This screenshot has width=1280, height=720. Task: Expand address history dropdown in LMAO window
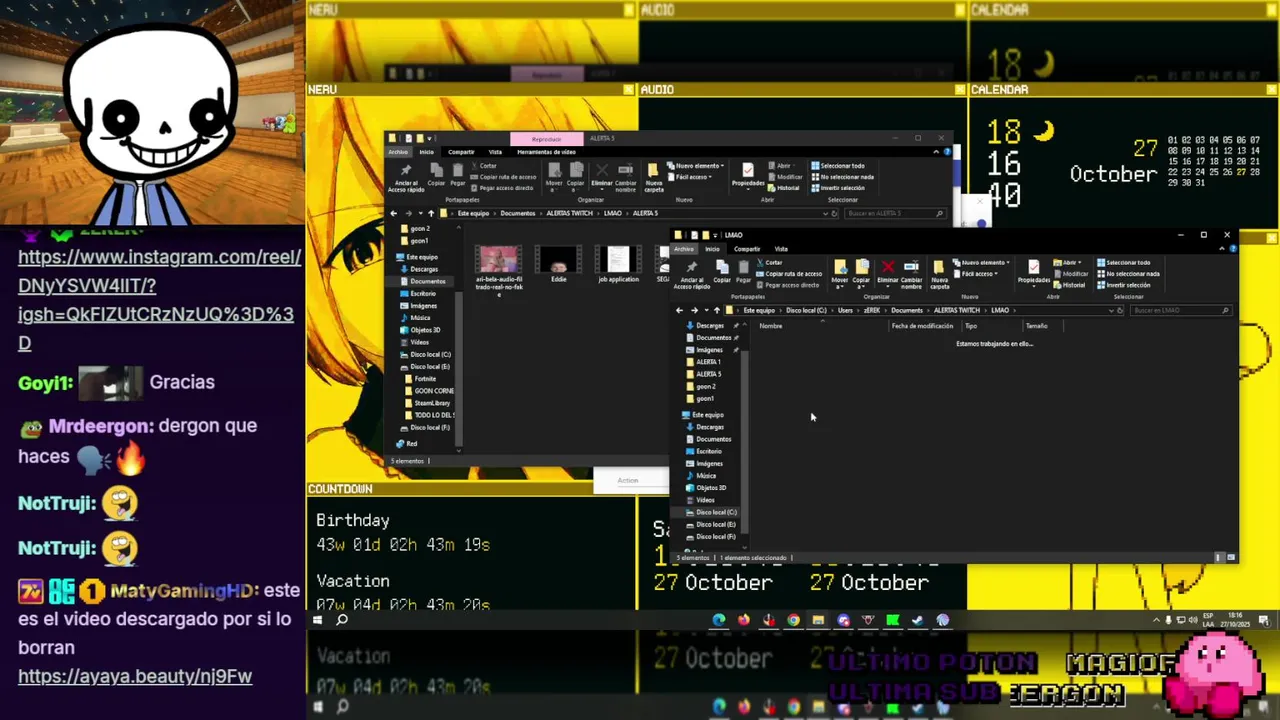(1111, 310)
